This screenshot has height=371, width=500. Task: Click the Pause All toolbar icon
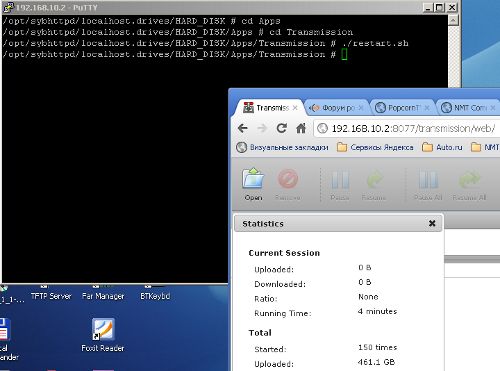[428, 185]
